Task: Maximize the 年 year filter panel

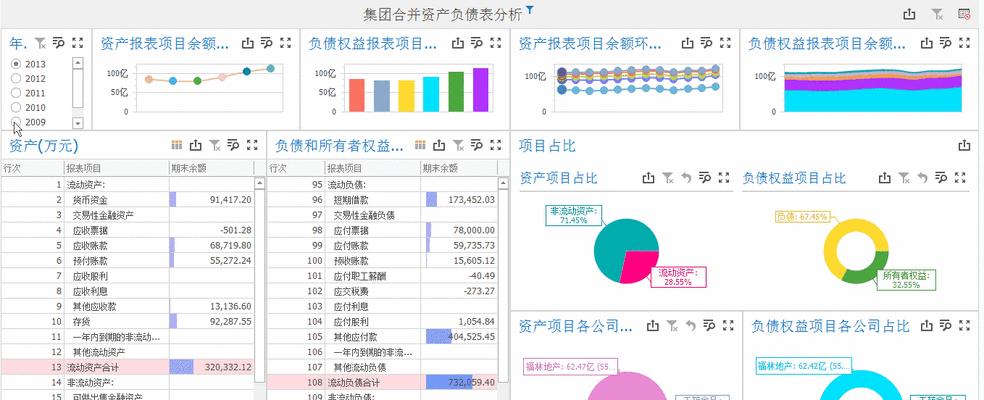Action: pyautogui.click(x=77, y=43)
